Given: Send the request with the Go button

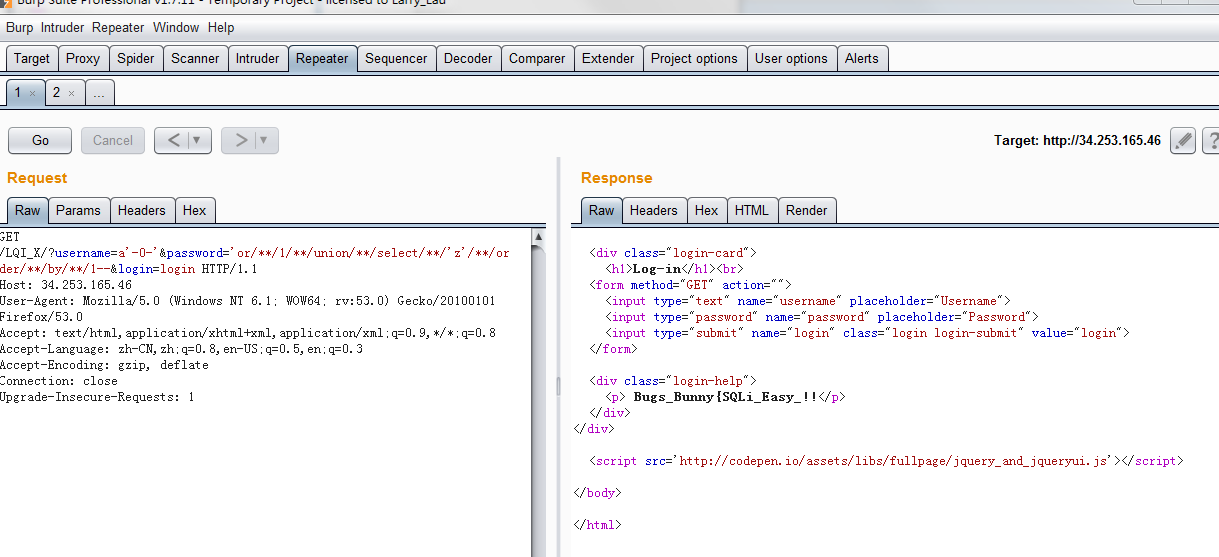Looking at the screenshot, I should pyautogui.click(x=40, y=140).
